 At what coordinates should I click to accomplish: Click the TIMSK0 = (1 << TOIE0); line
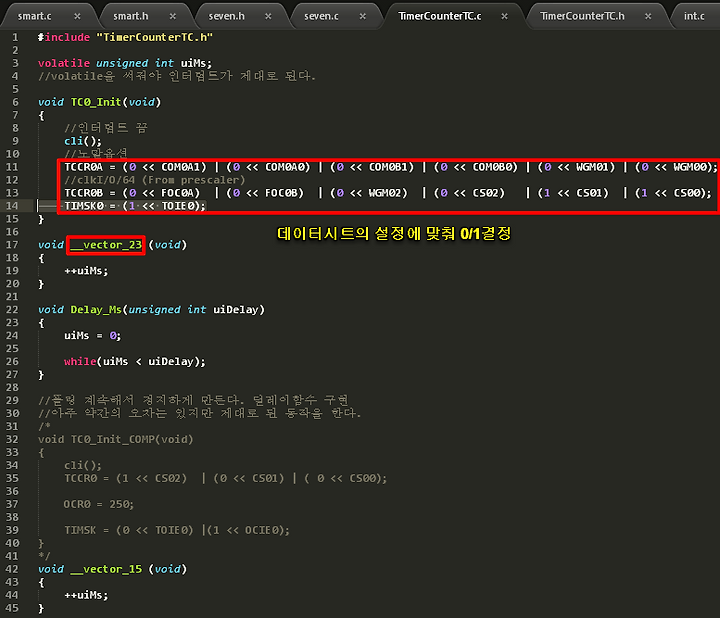135,206
